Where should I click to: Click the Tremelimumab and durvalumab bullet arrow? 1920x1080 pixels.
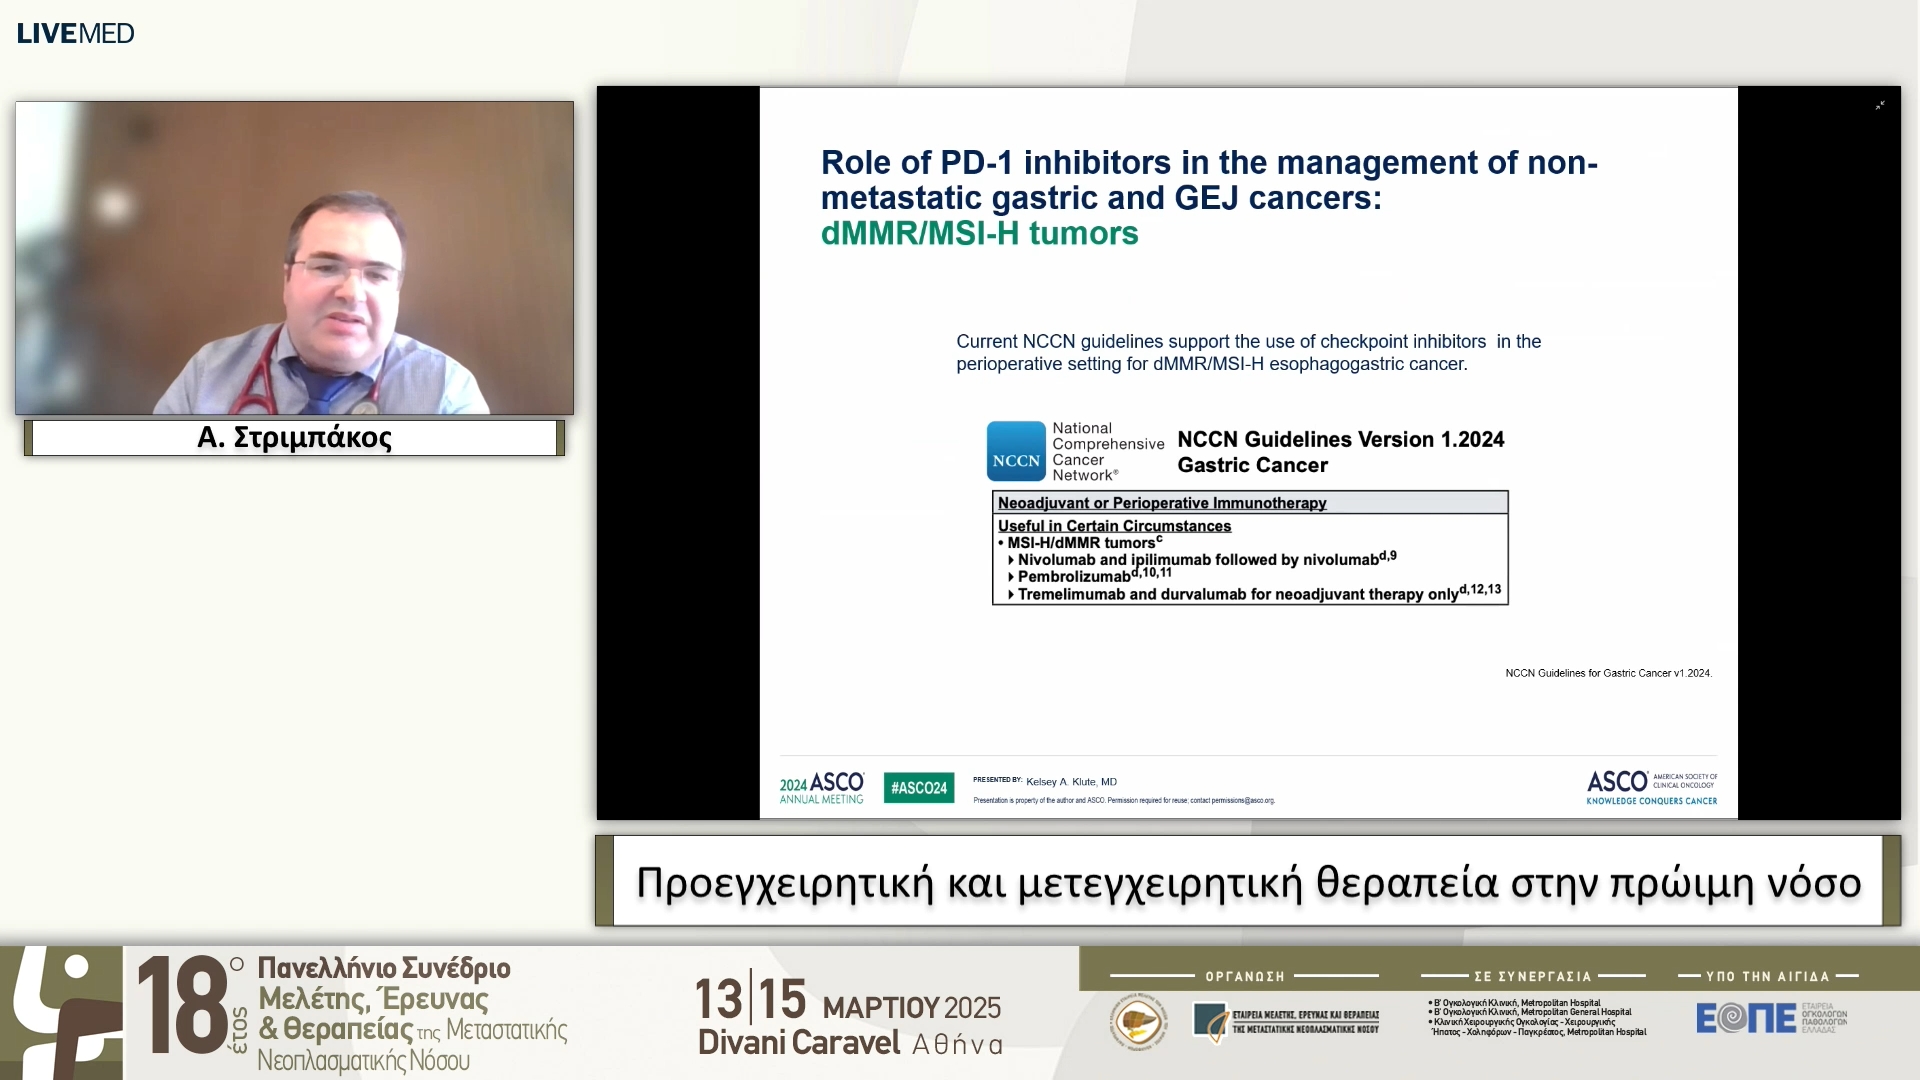(1011, 594)
